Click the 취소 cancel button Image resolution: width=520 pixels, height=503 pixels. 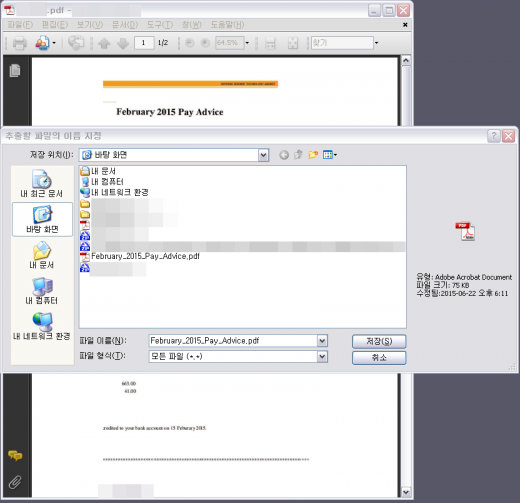[379, 358]
